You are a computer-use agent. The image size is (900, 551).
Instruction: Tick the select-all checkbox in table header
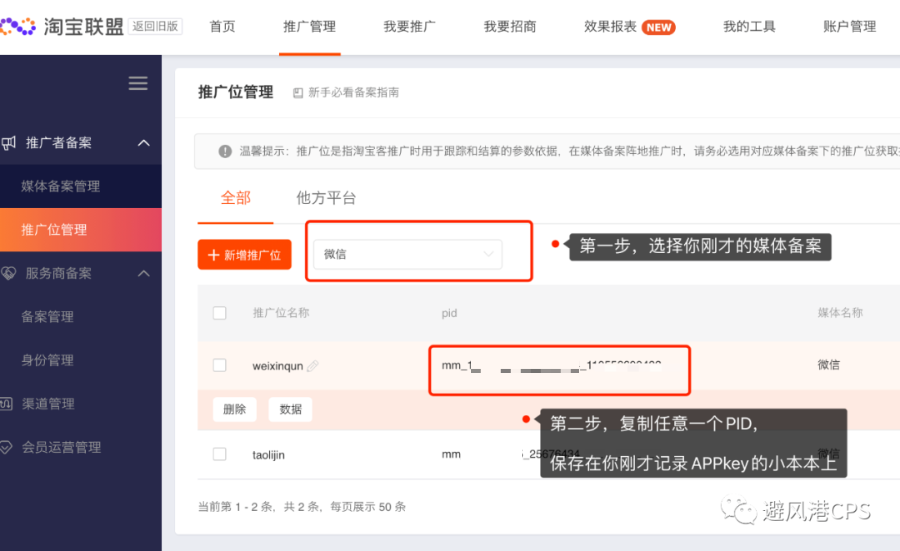(219, 313)
